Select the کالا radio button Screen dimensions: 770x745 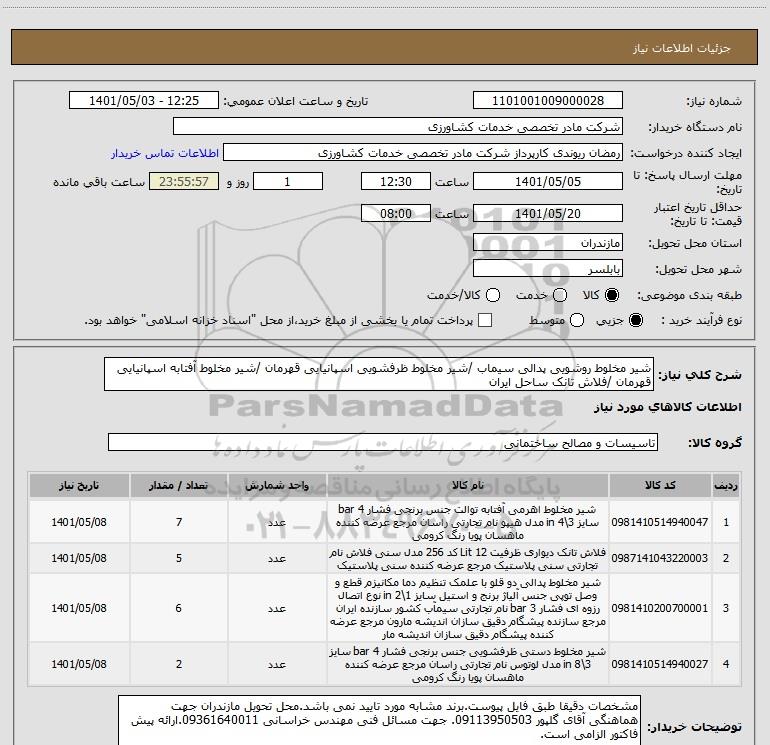612,295
